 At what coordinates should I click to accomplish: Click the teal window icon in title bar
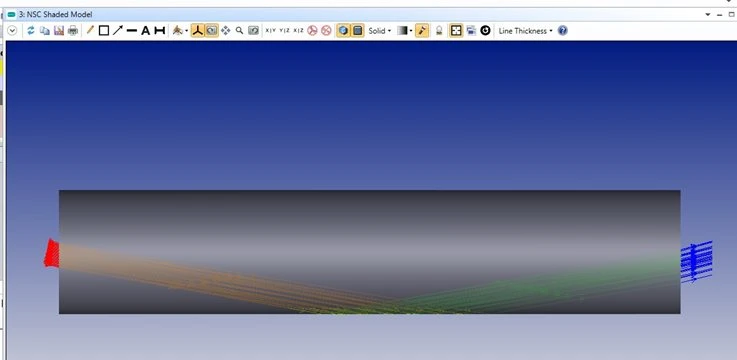click(11, 15)
